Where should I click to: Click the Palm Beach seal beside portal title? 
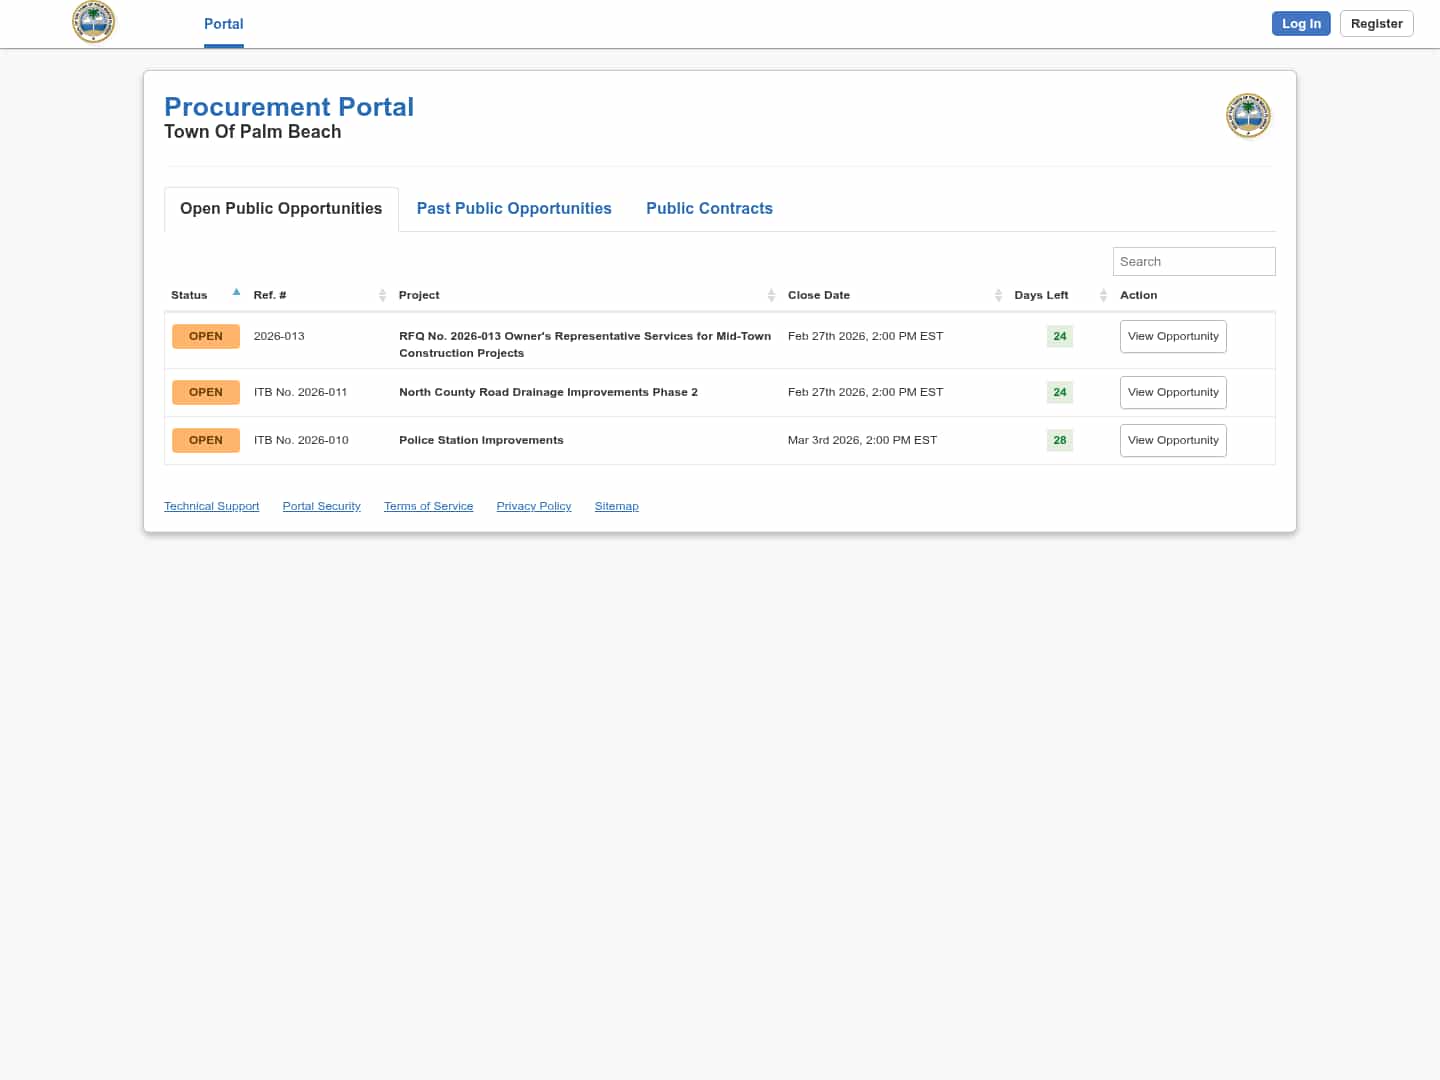(1248, 116)
